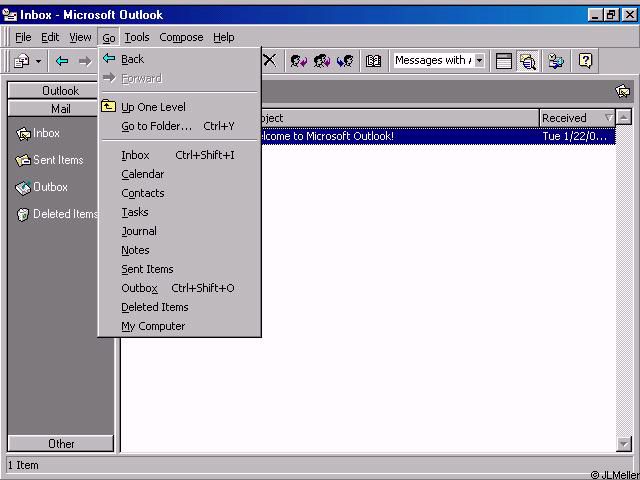The image size is (640, 480).
Task: Click the message list scroll down arrow
Action: [x=624, y=443]
